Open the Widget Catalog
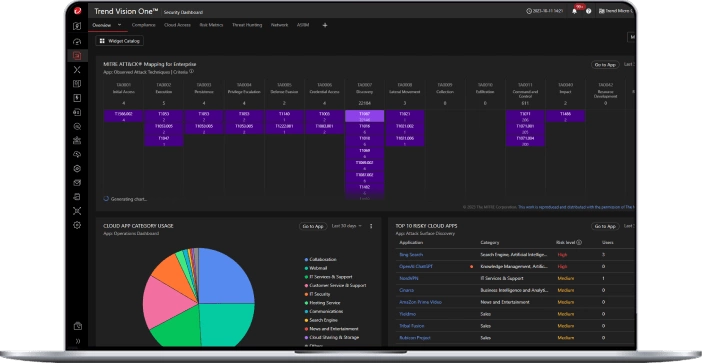Screen dimensions: 702x363 coord(120,41)
